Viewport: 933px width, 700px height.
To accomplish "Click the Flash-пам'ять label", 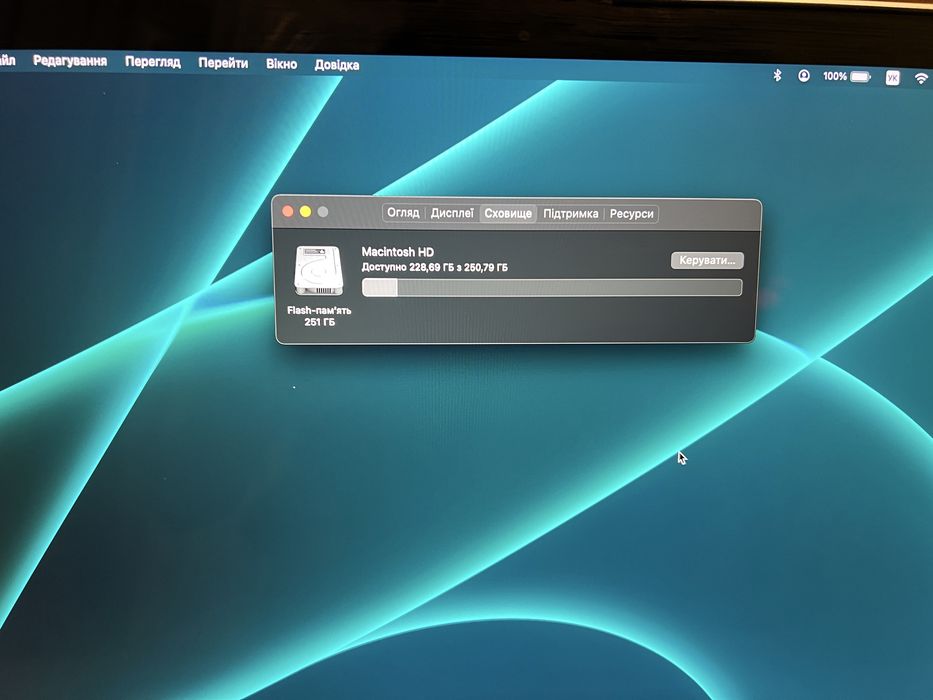I will click(319, 310).
